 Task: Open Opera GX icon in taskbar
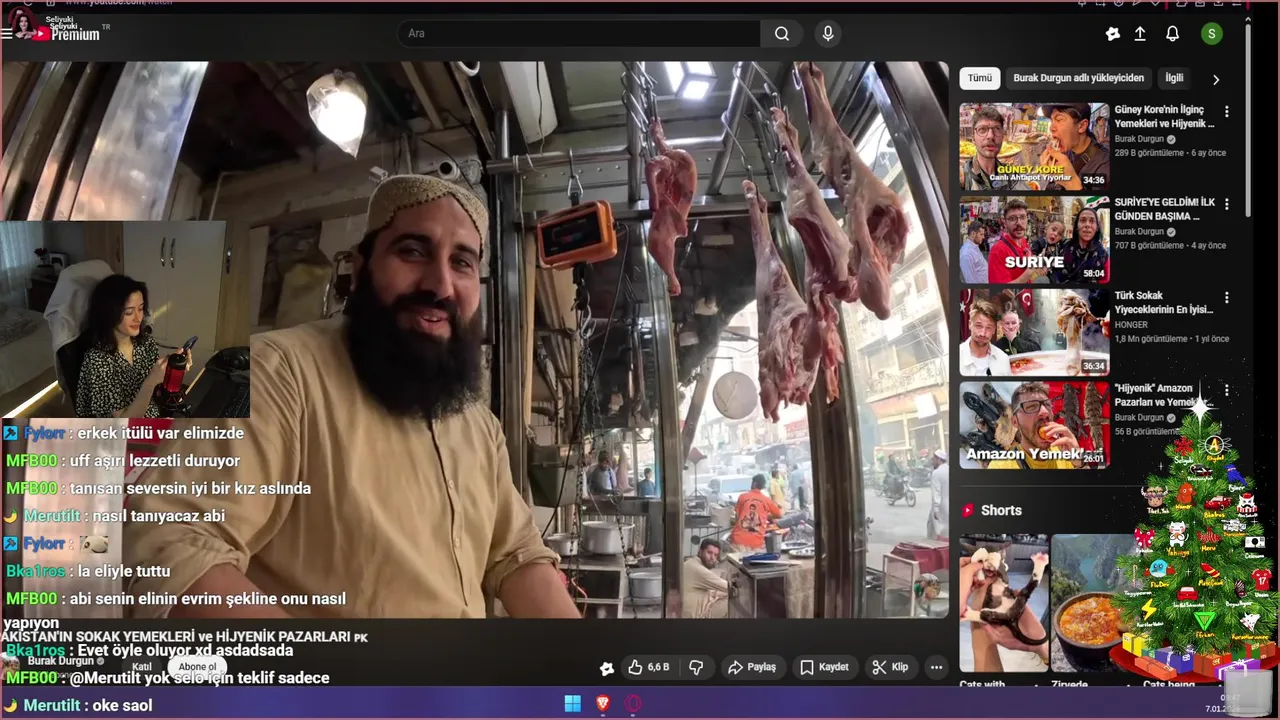click(633, 704)
